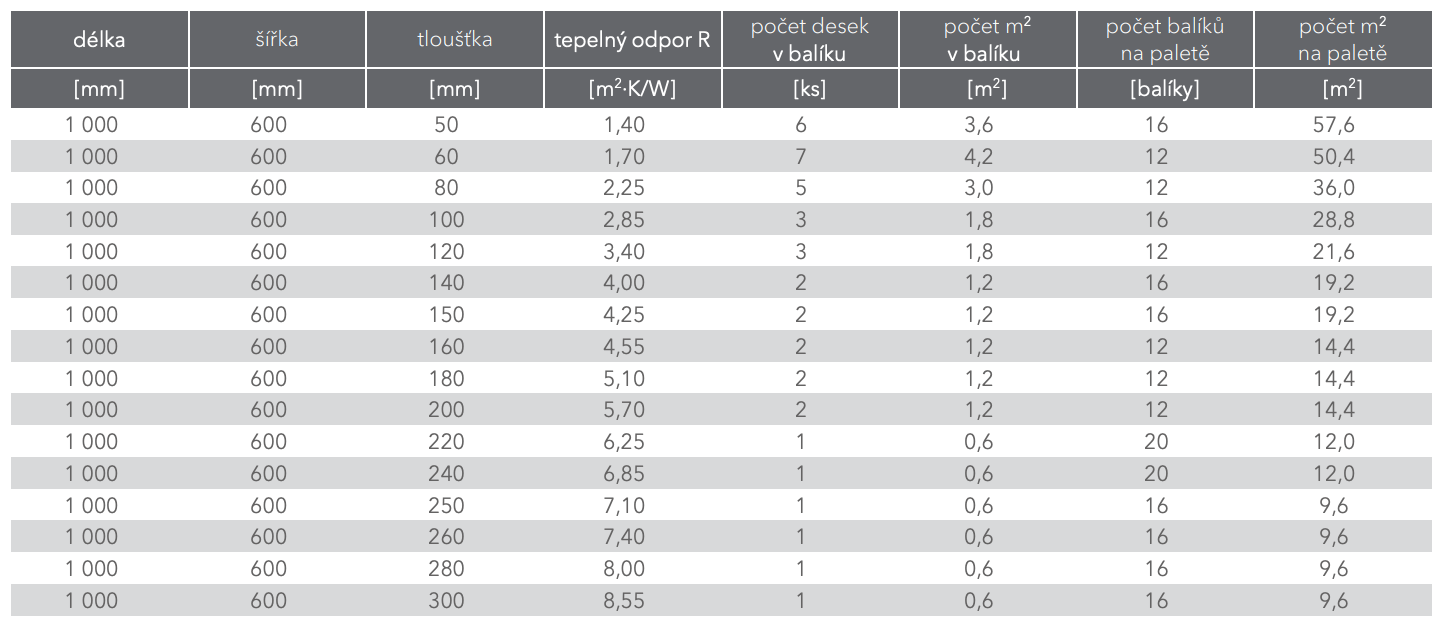
Task: Click thickness value 50 in first row
Action: (447, 125)
